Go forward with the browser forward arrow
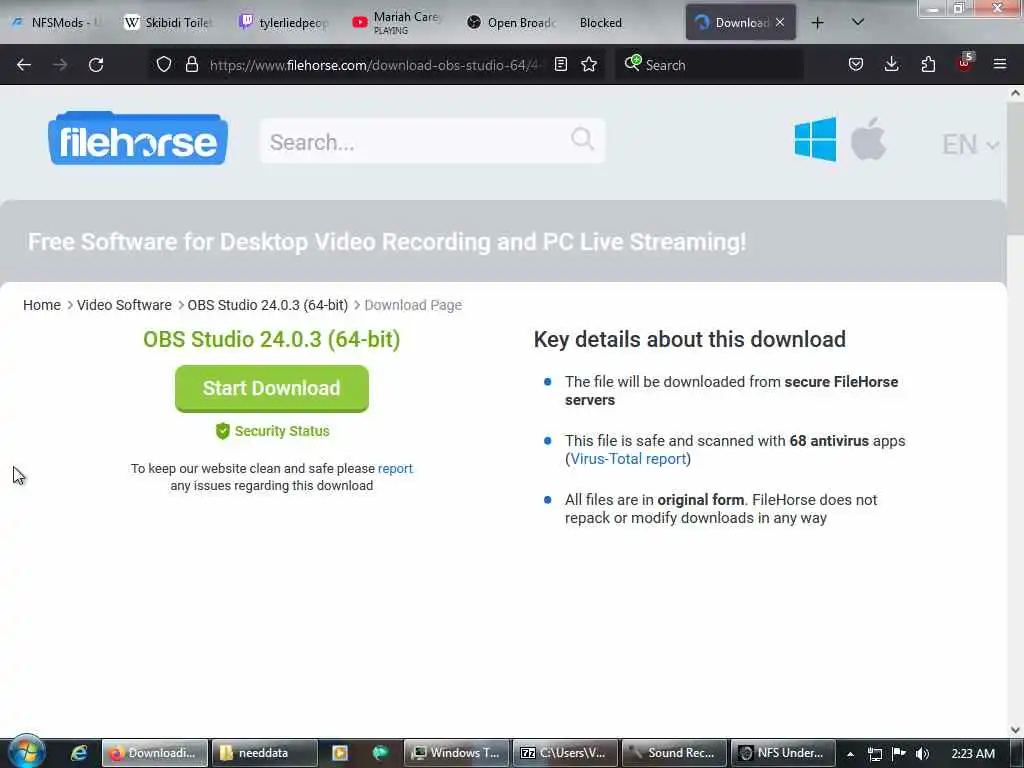The height and width of the screenshot is (768, 1024). 59,65
